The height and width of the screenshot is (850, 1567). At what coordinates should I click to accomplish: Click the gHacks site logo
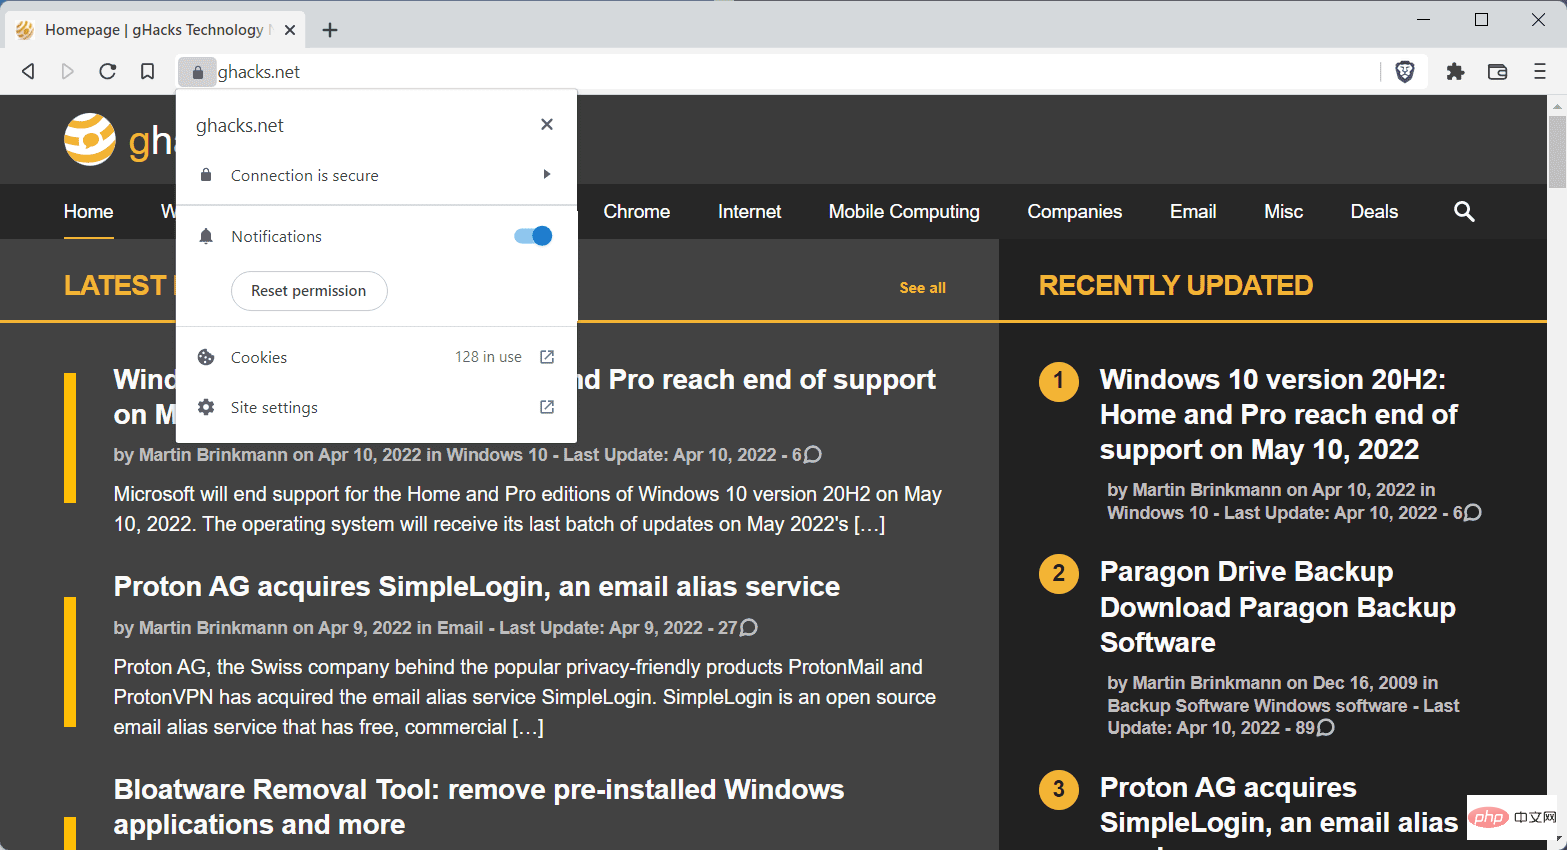90,139
